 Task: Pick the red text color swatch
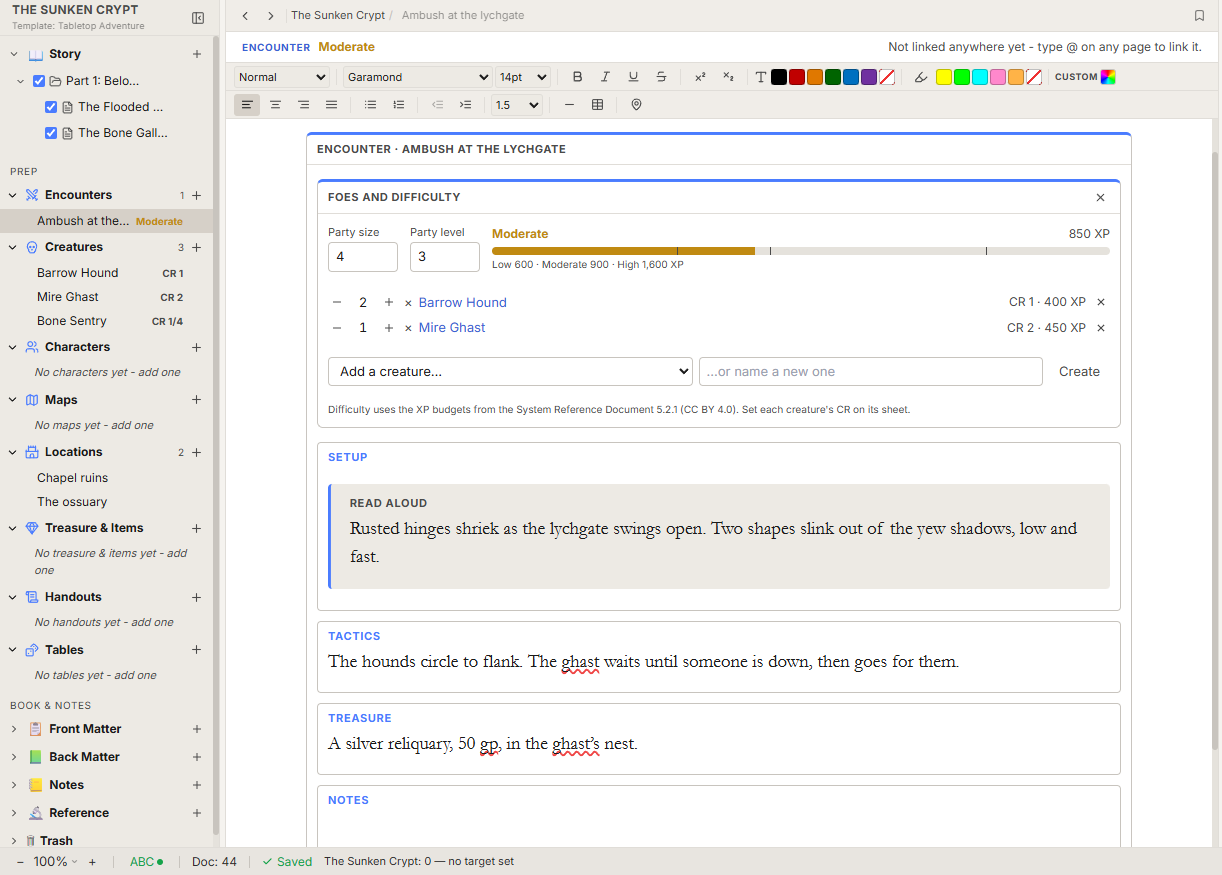[x=797, y=77]
